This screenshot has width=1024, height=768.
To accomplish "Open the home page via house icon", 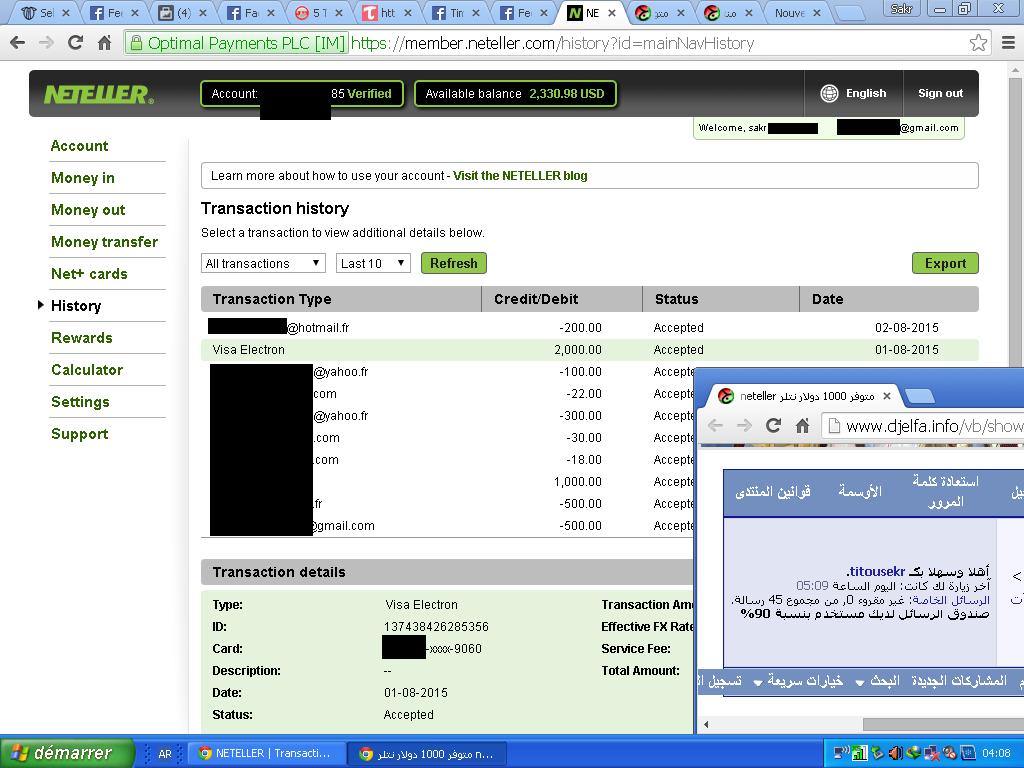I will [x=104, y=43].
